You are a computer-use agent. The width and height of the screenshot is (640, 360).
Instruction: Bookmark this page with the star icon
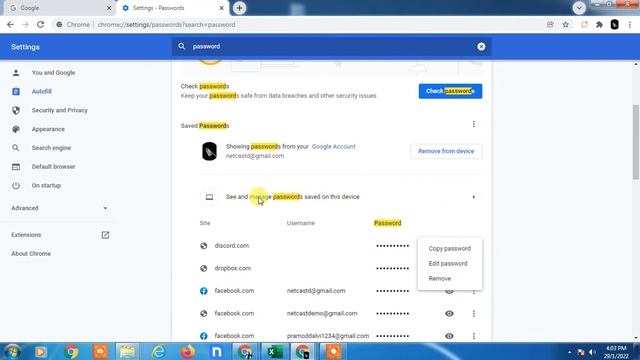[566, 24]
